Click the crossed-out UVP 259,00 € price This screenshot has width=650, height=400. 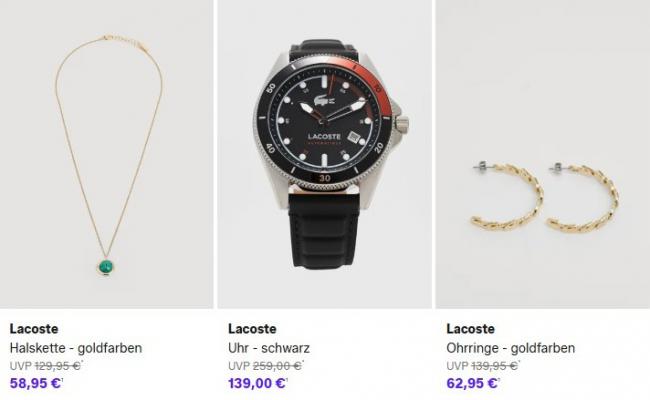(265, 366)
